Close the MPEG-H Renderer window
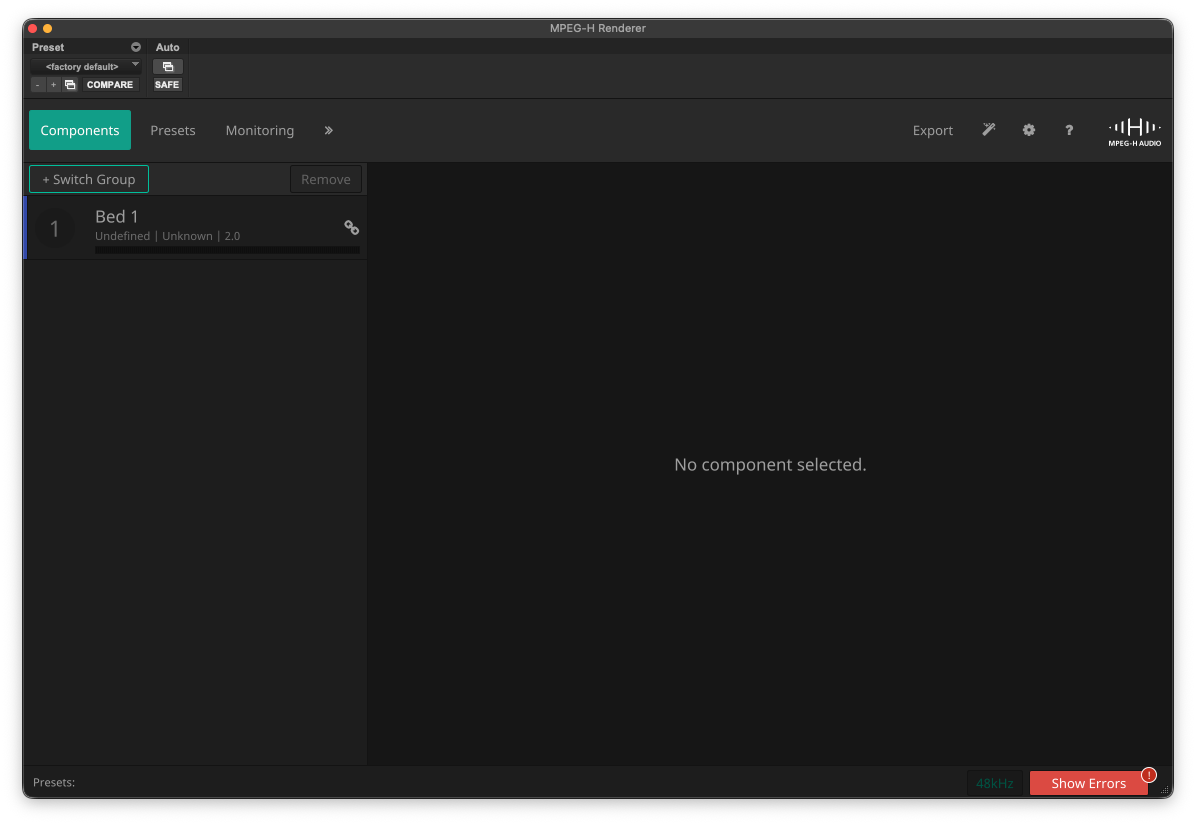The width and height of the screenshot is (1196, 825). (x=33, y=28)
